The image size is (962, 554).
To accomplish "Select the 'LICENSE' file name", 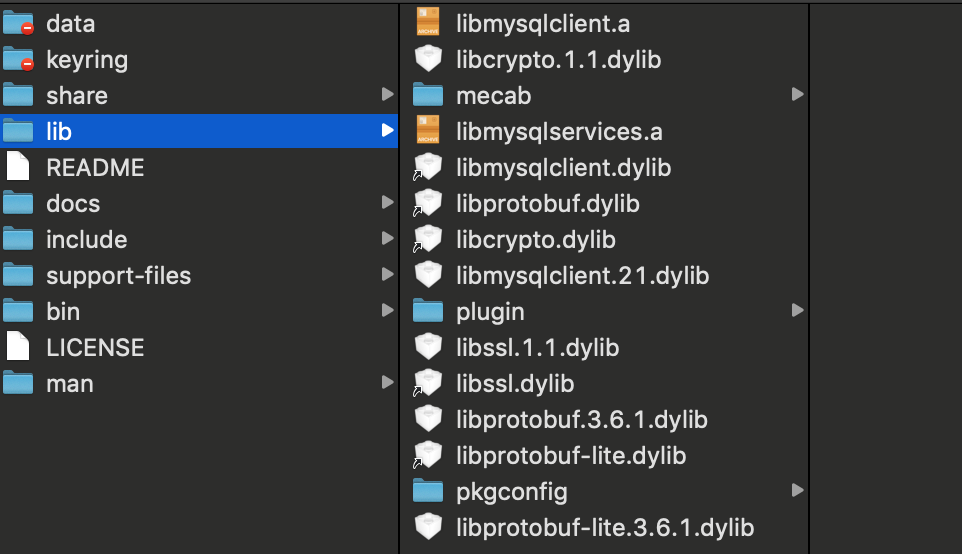I will point(95,348).
